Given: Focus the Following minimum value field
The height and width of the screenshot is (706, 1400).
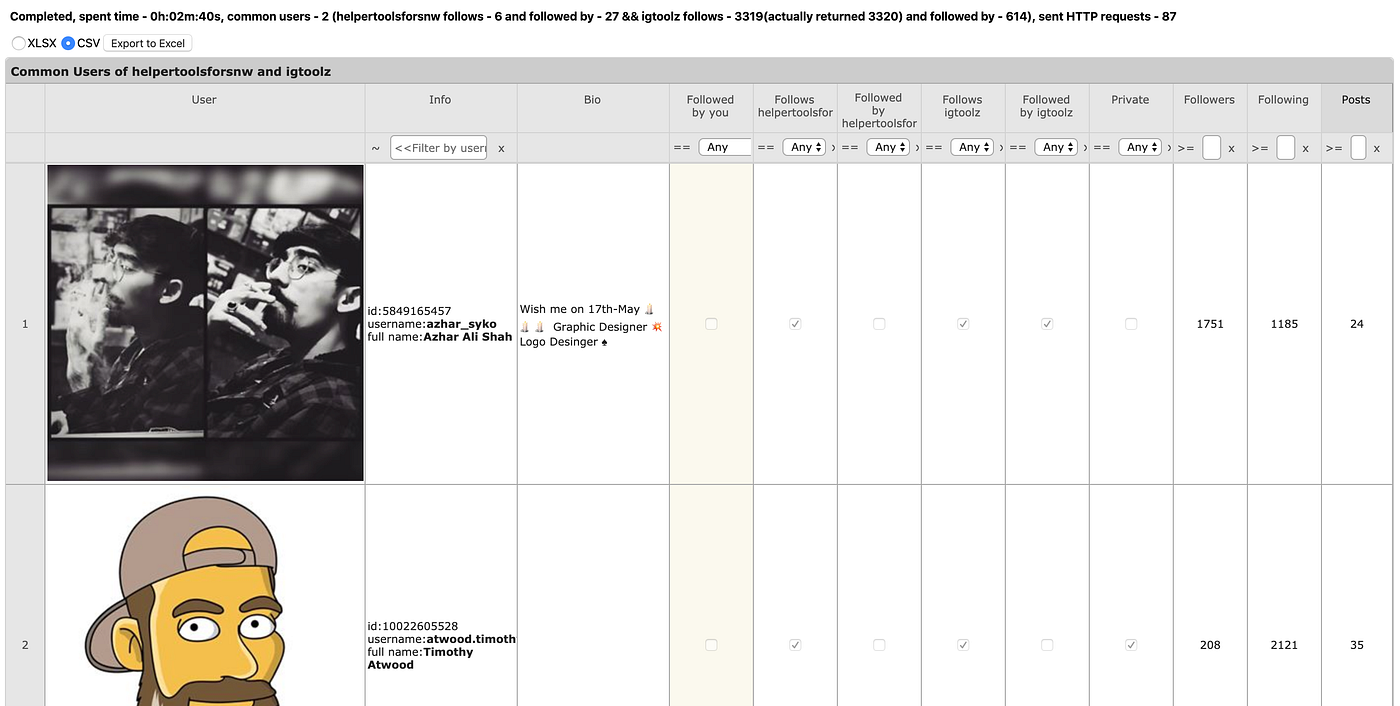Looking at the screenshot, I should pos(1286,148).
